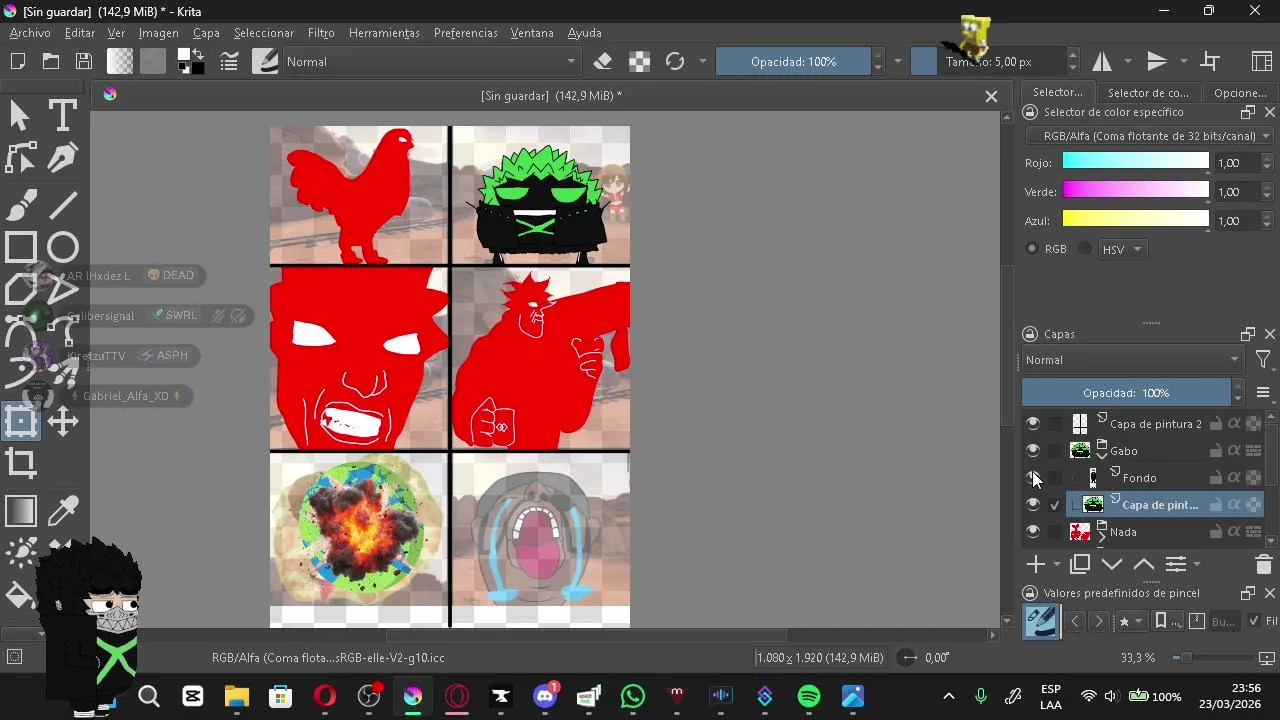Hide the Nada group layer

1033,532
